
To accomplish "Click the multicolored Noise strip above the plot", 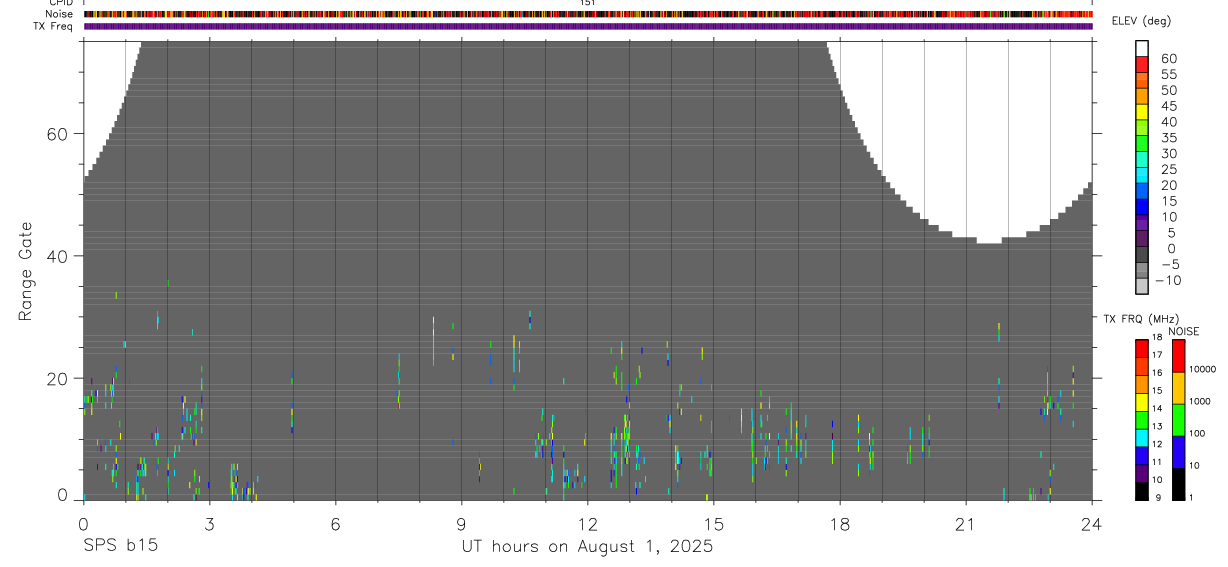I will click(588, 14).
